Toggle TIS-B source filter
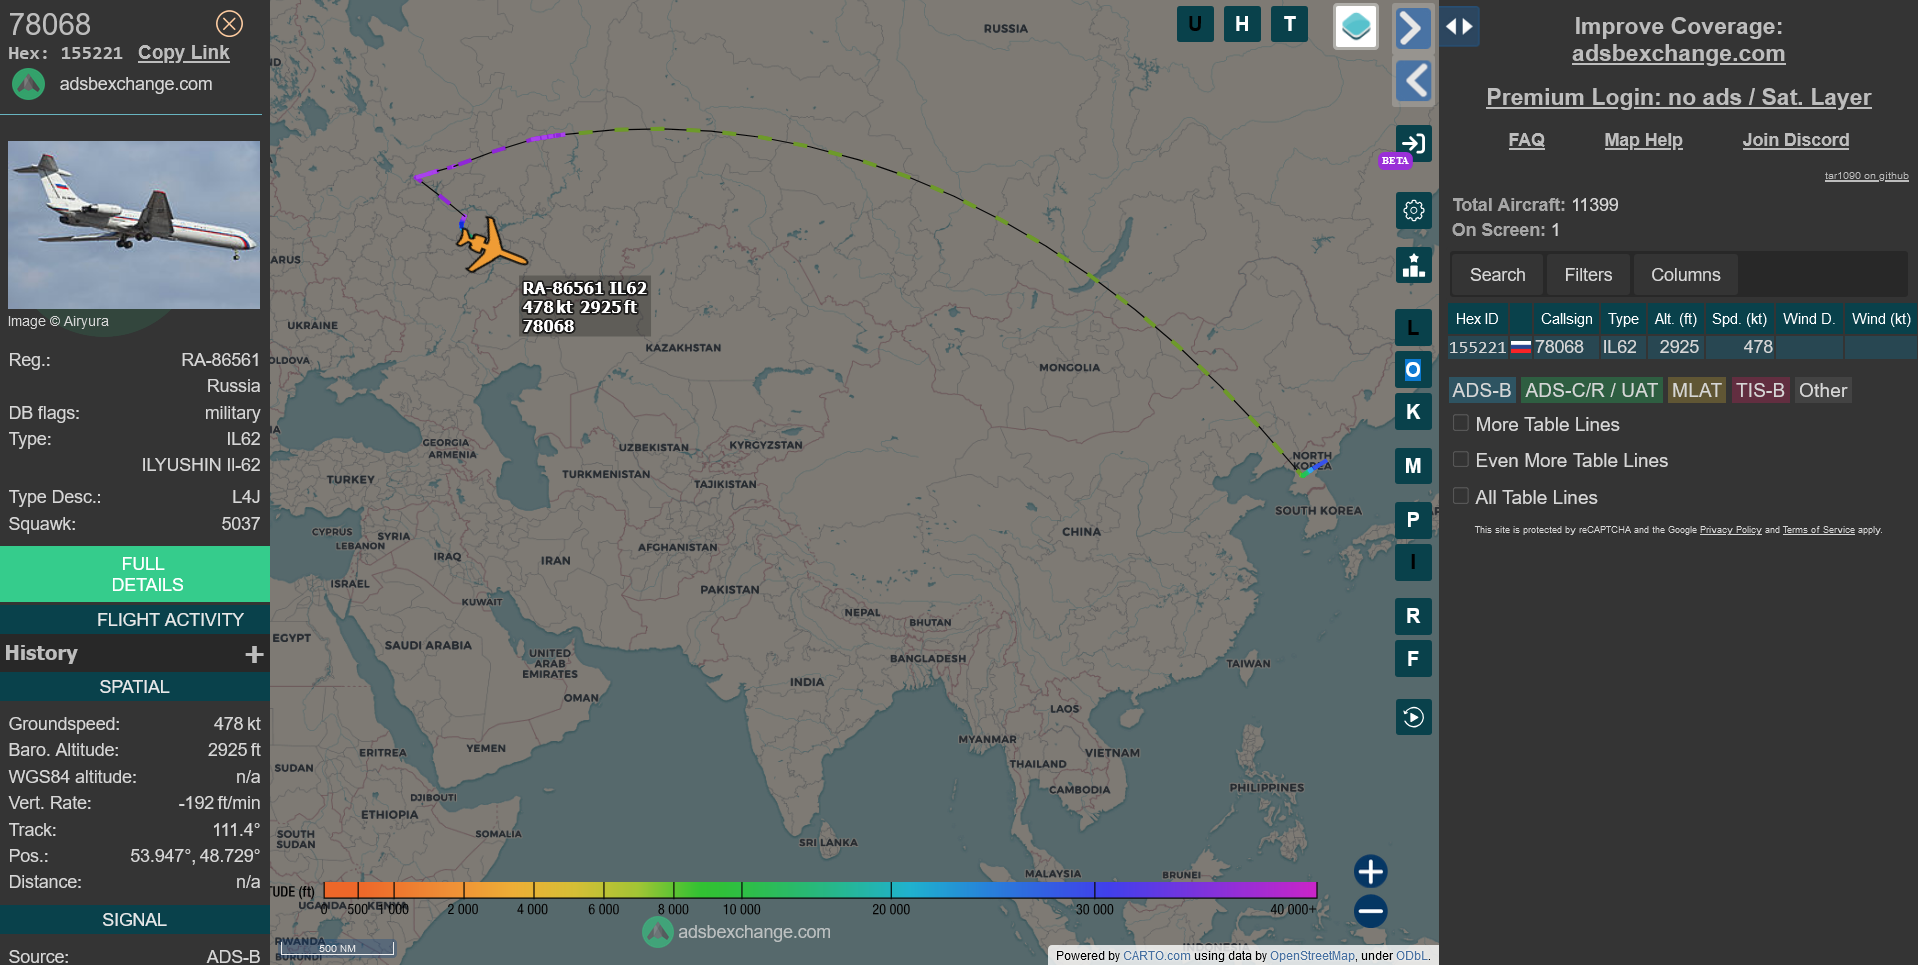Screen dimensions: 1918x965 pos(1760,390)
